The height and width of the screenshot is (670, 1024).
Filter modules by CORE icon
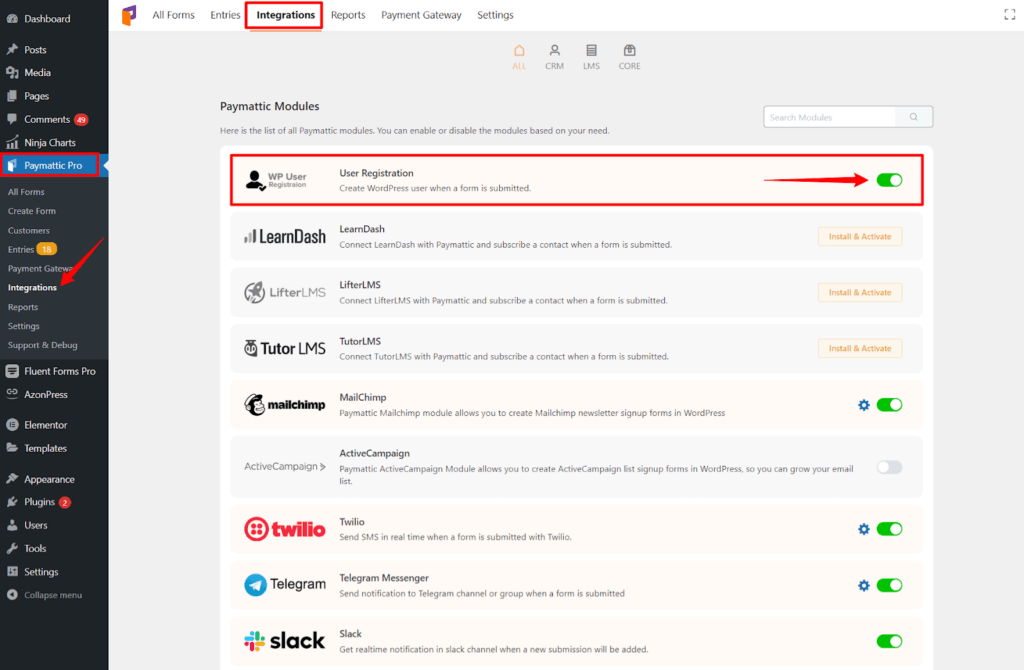coord(630,50)
